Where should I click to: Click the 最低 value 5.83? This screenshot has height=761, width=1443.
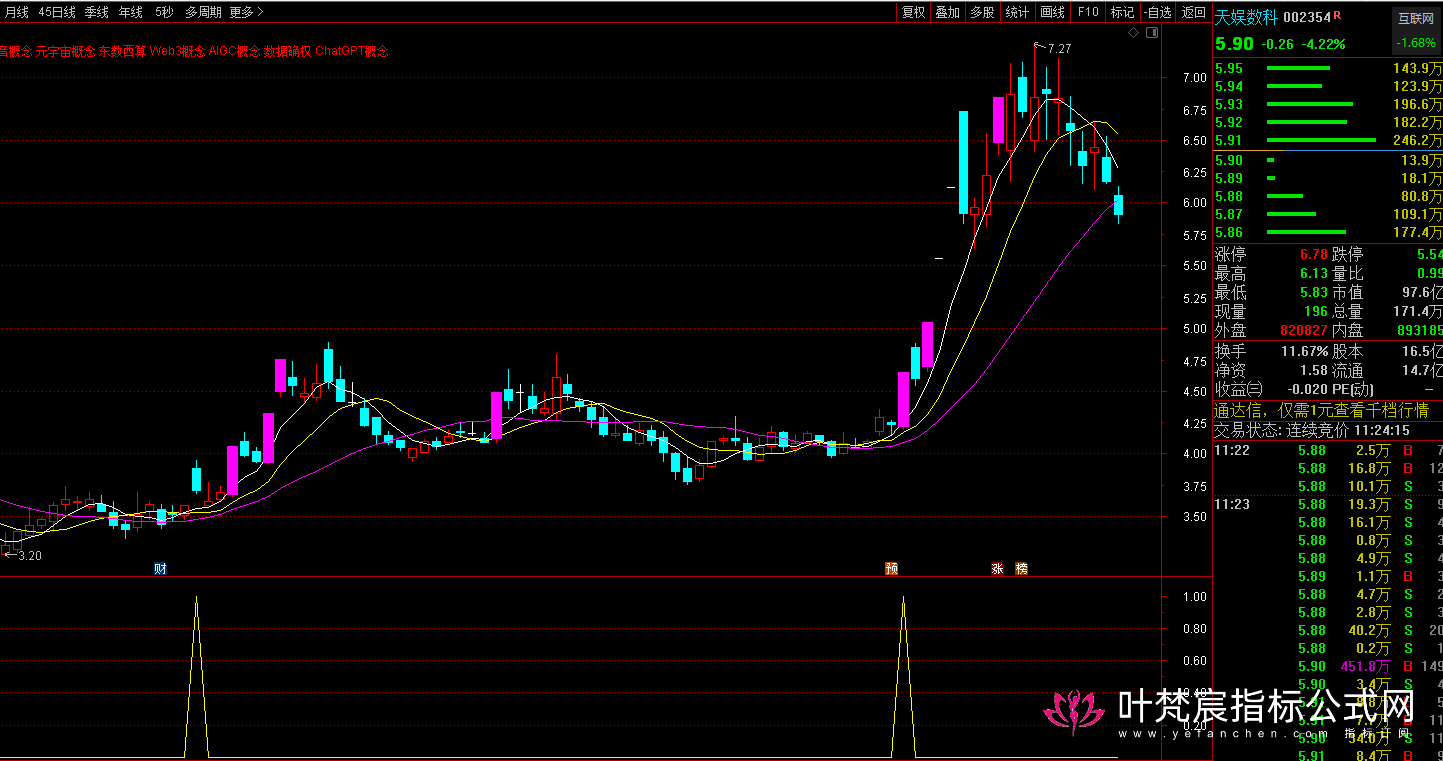1313,292
